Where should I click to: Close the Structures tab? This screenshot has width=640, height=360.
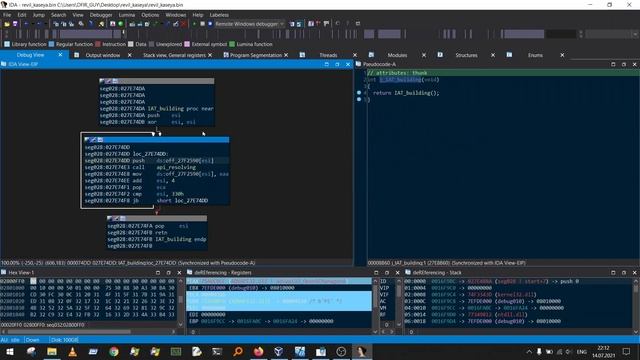(493, 55)
